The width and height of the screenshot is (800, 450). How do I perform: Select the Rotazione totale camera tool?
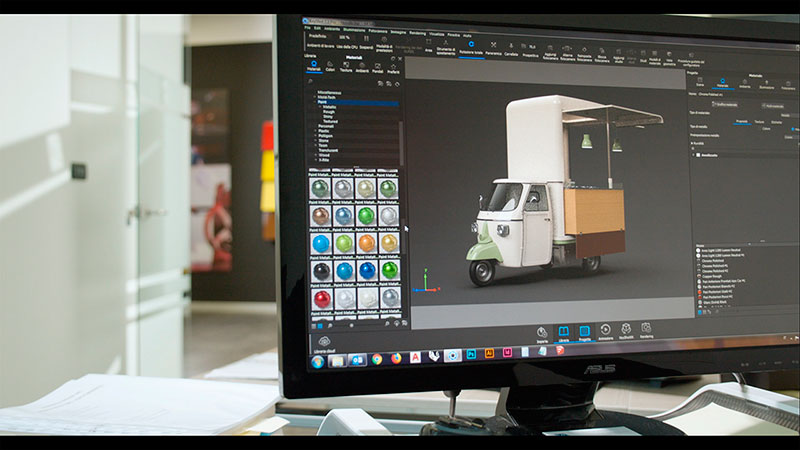point(470,47)
